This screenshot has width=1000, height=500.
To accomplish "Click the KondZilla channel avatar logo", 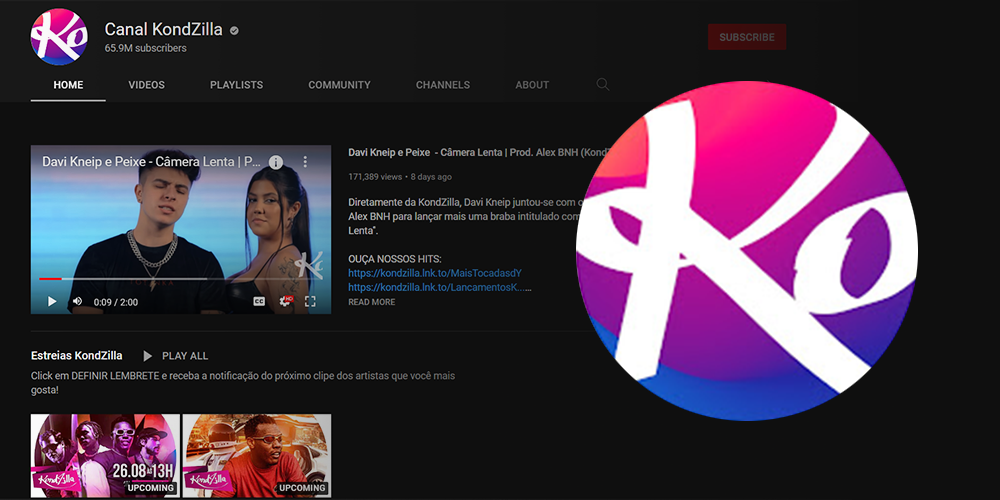I will pyautogui.click(x=59, y=37).
